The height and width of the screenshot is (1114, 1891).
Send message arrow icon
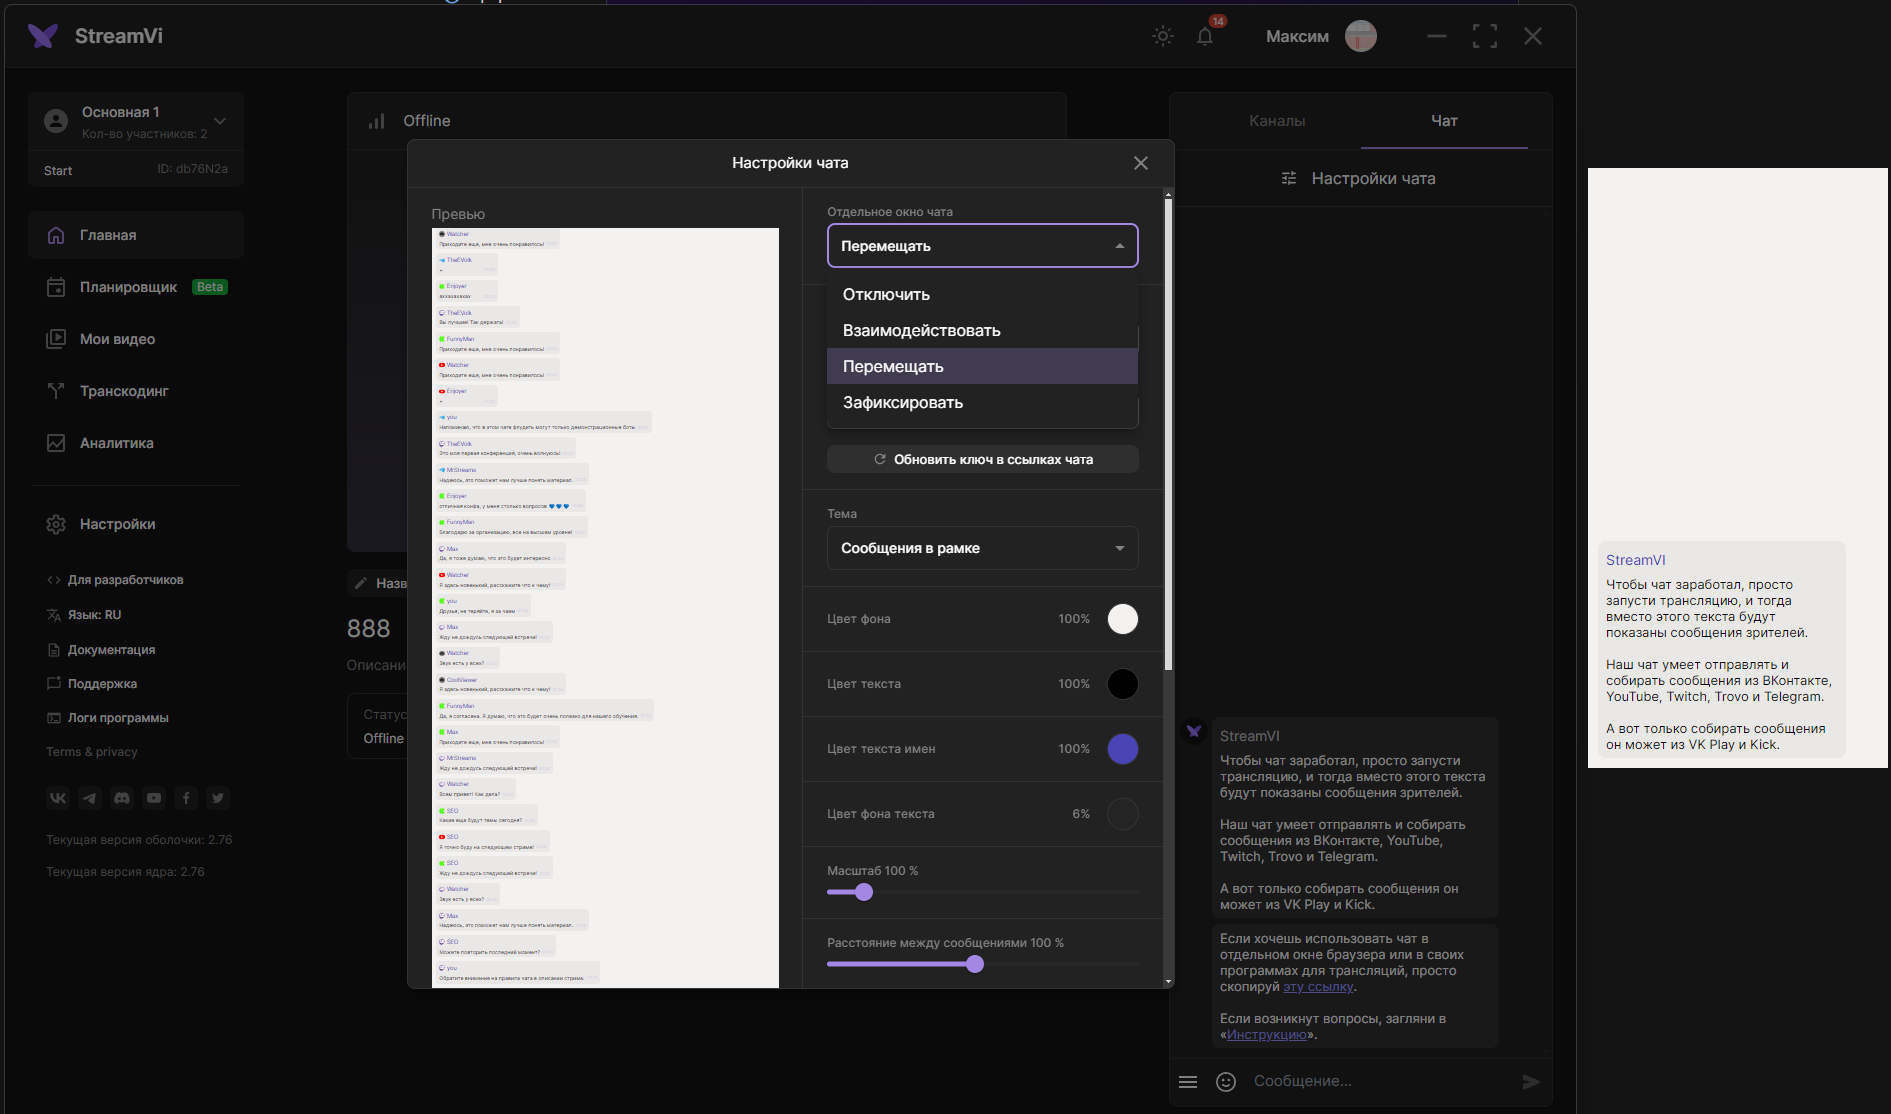click(1531, 1082)
